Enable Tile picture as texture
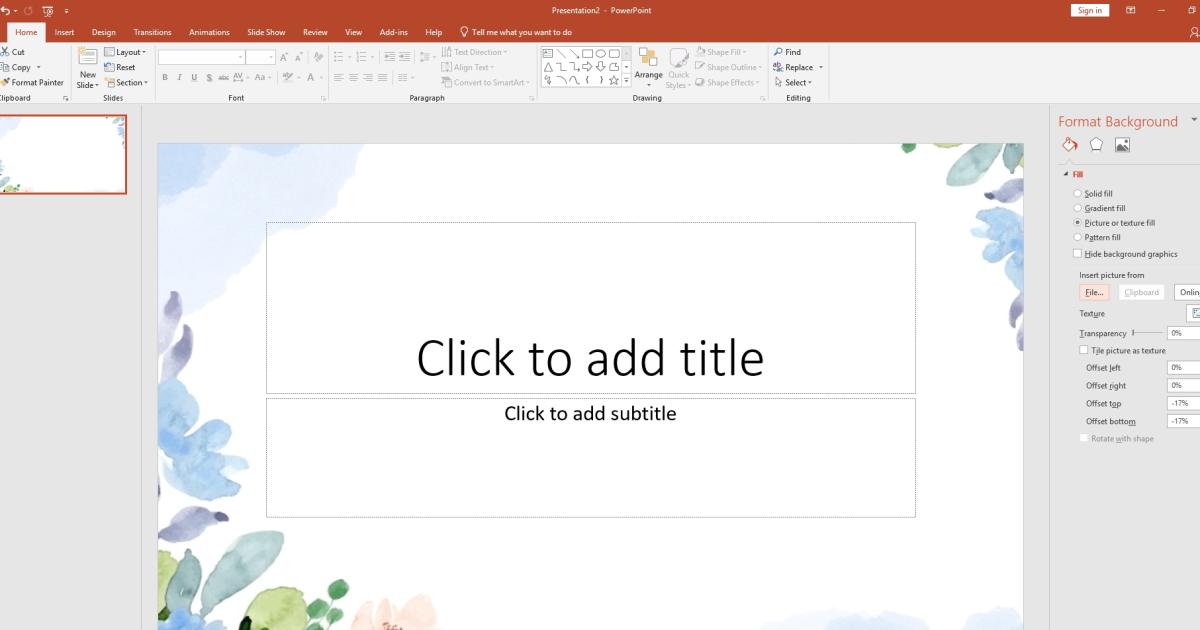The height and width of the screenshot is (630, 1200). (1083, 350)
